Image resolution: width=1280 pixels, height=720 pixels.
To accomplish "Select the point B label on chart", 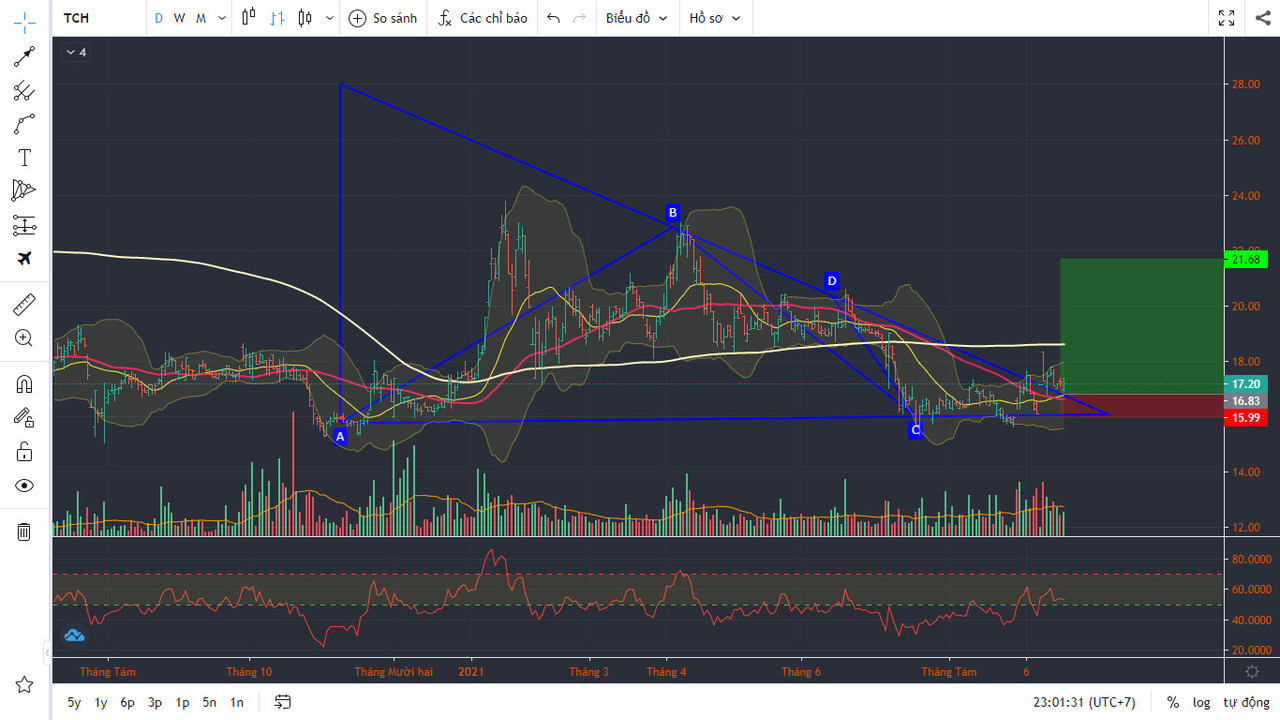I will [x=673, y=212].
